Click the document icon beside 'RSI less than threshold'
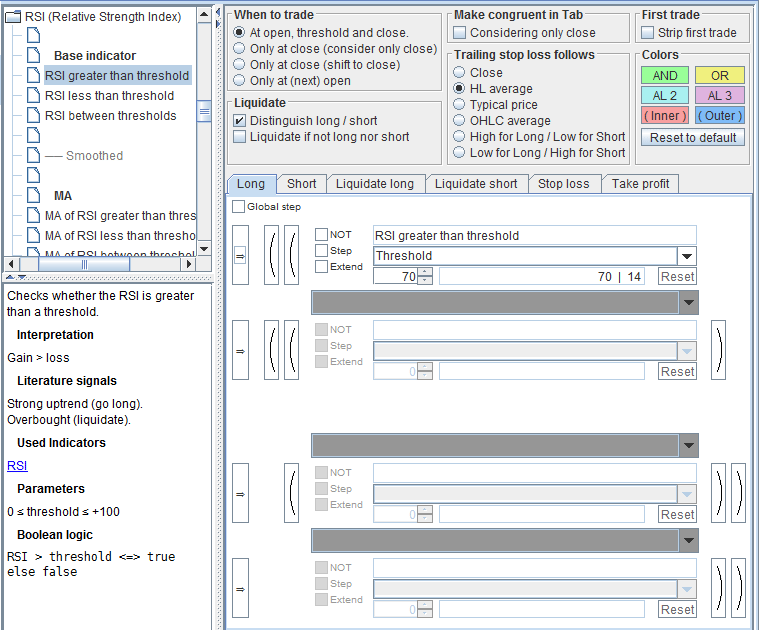Viewport: 759px width, 630px height. coord(33,95)
